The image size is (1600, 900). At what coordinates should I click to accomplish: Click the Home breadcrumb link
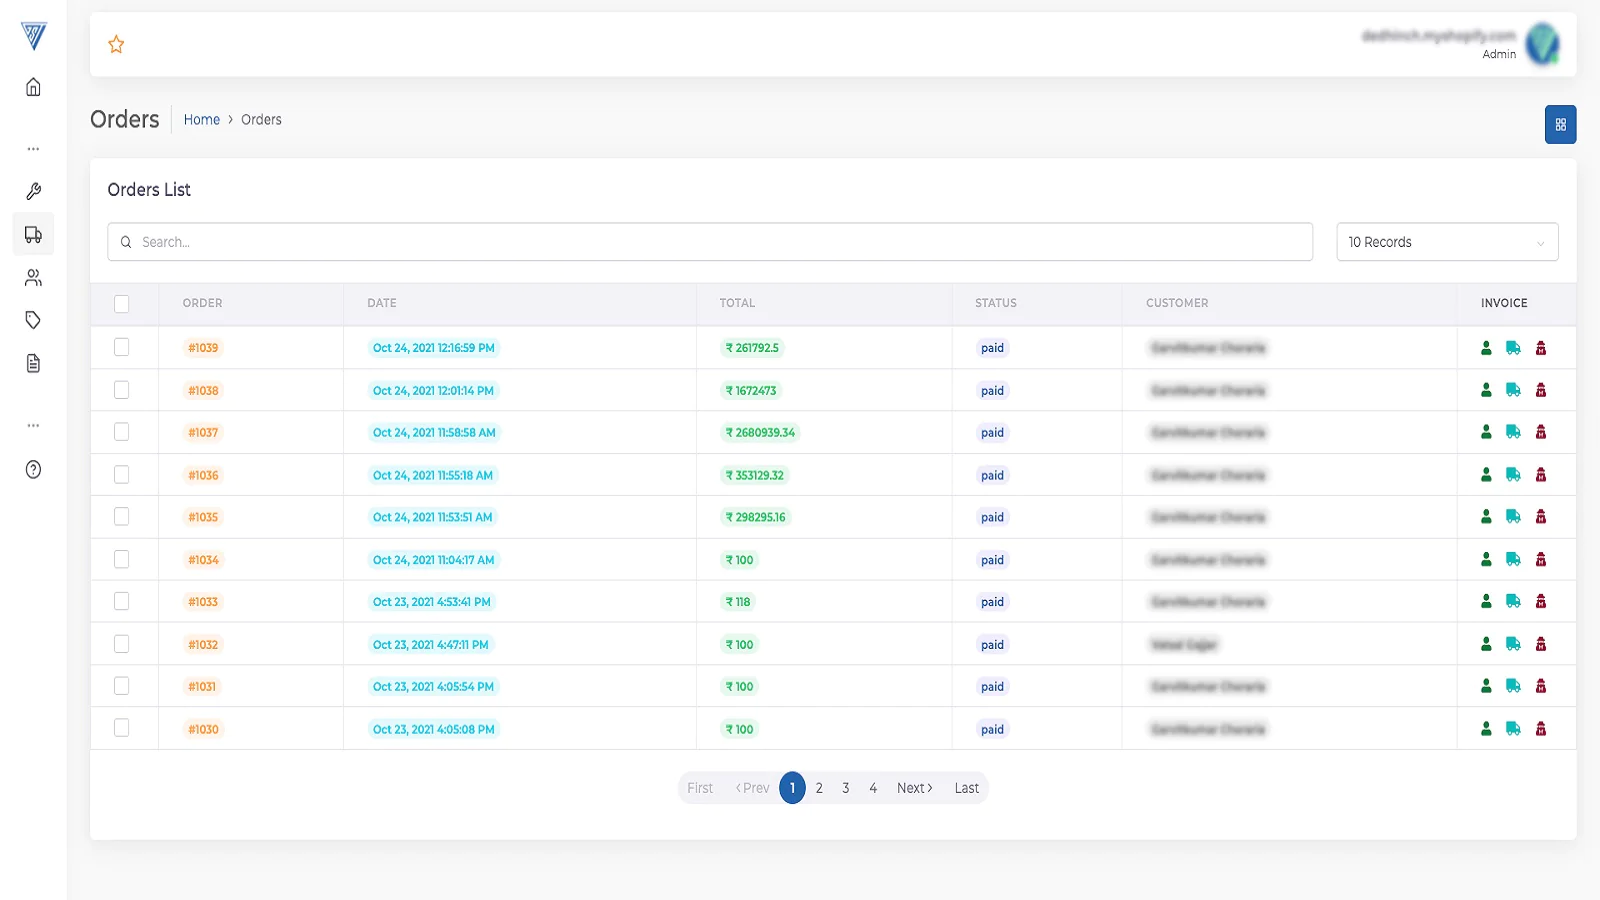pyautogui.click(x=201, y=120)
